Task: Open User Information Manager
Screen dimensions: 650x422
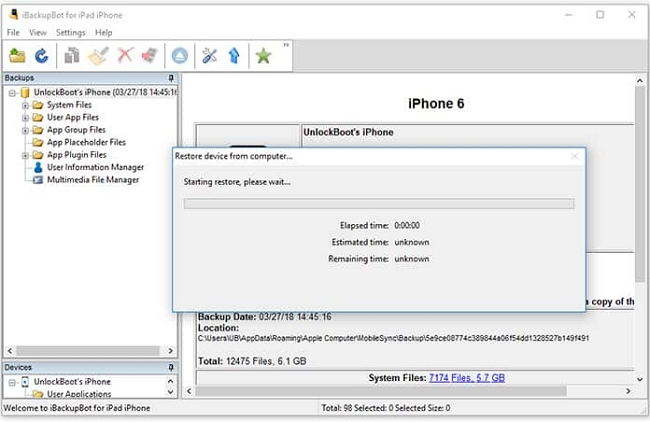Action: pos(95,167)
